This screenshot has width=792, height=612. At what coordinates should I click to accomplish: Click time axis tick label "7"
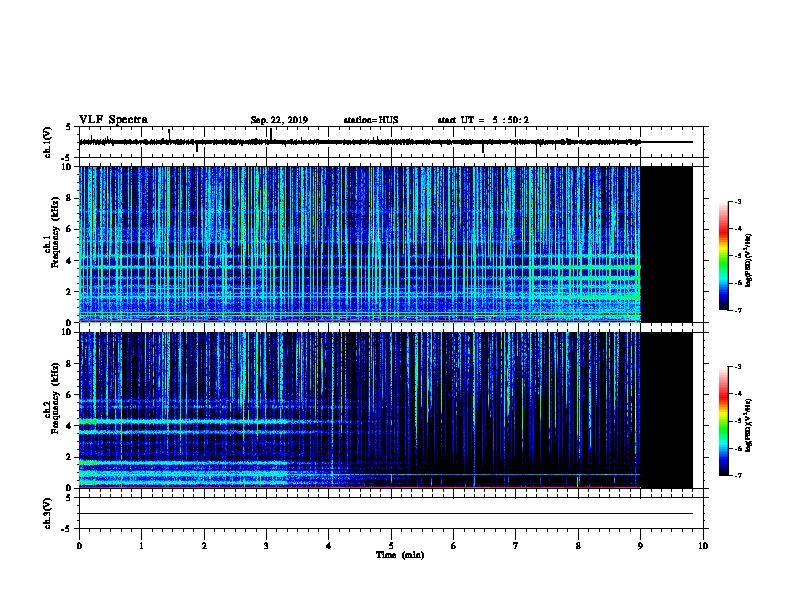click(516, 546)
